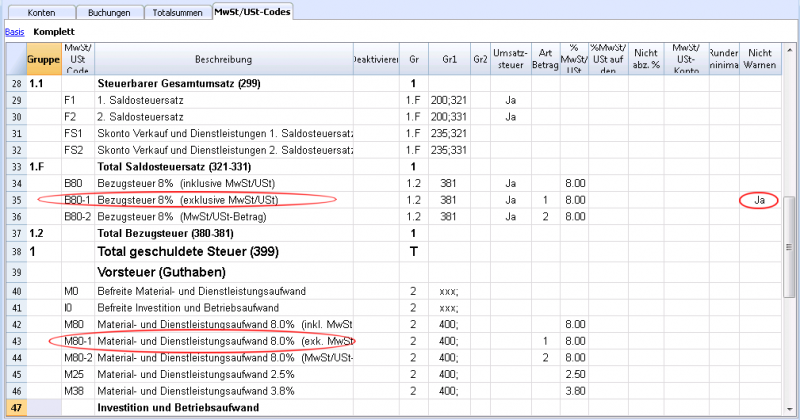Viewport: 800px width, 420px height.
Task: Click the Nicht Warnen column header
Action: 760,59
